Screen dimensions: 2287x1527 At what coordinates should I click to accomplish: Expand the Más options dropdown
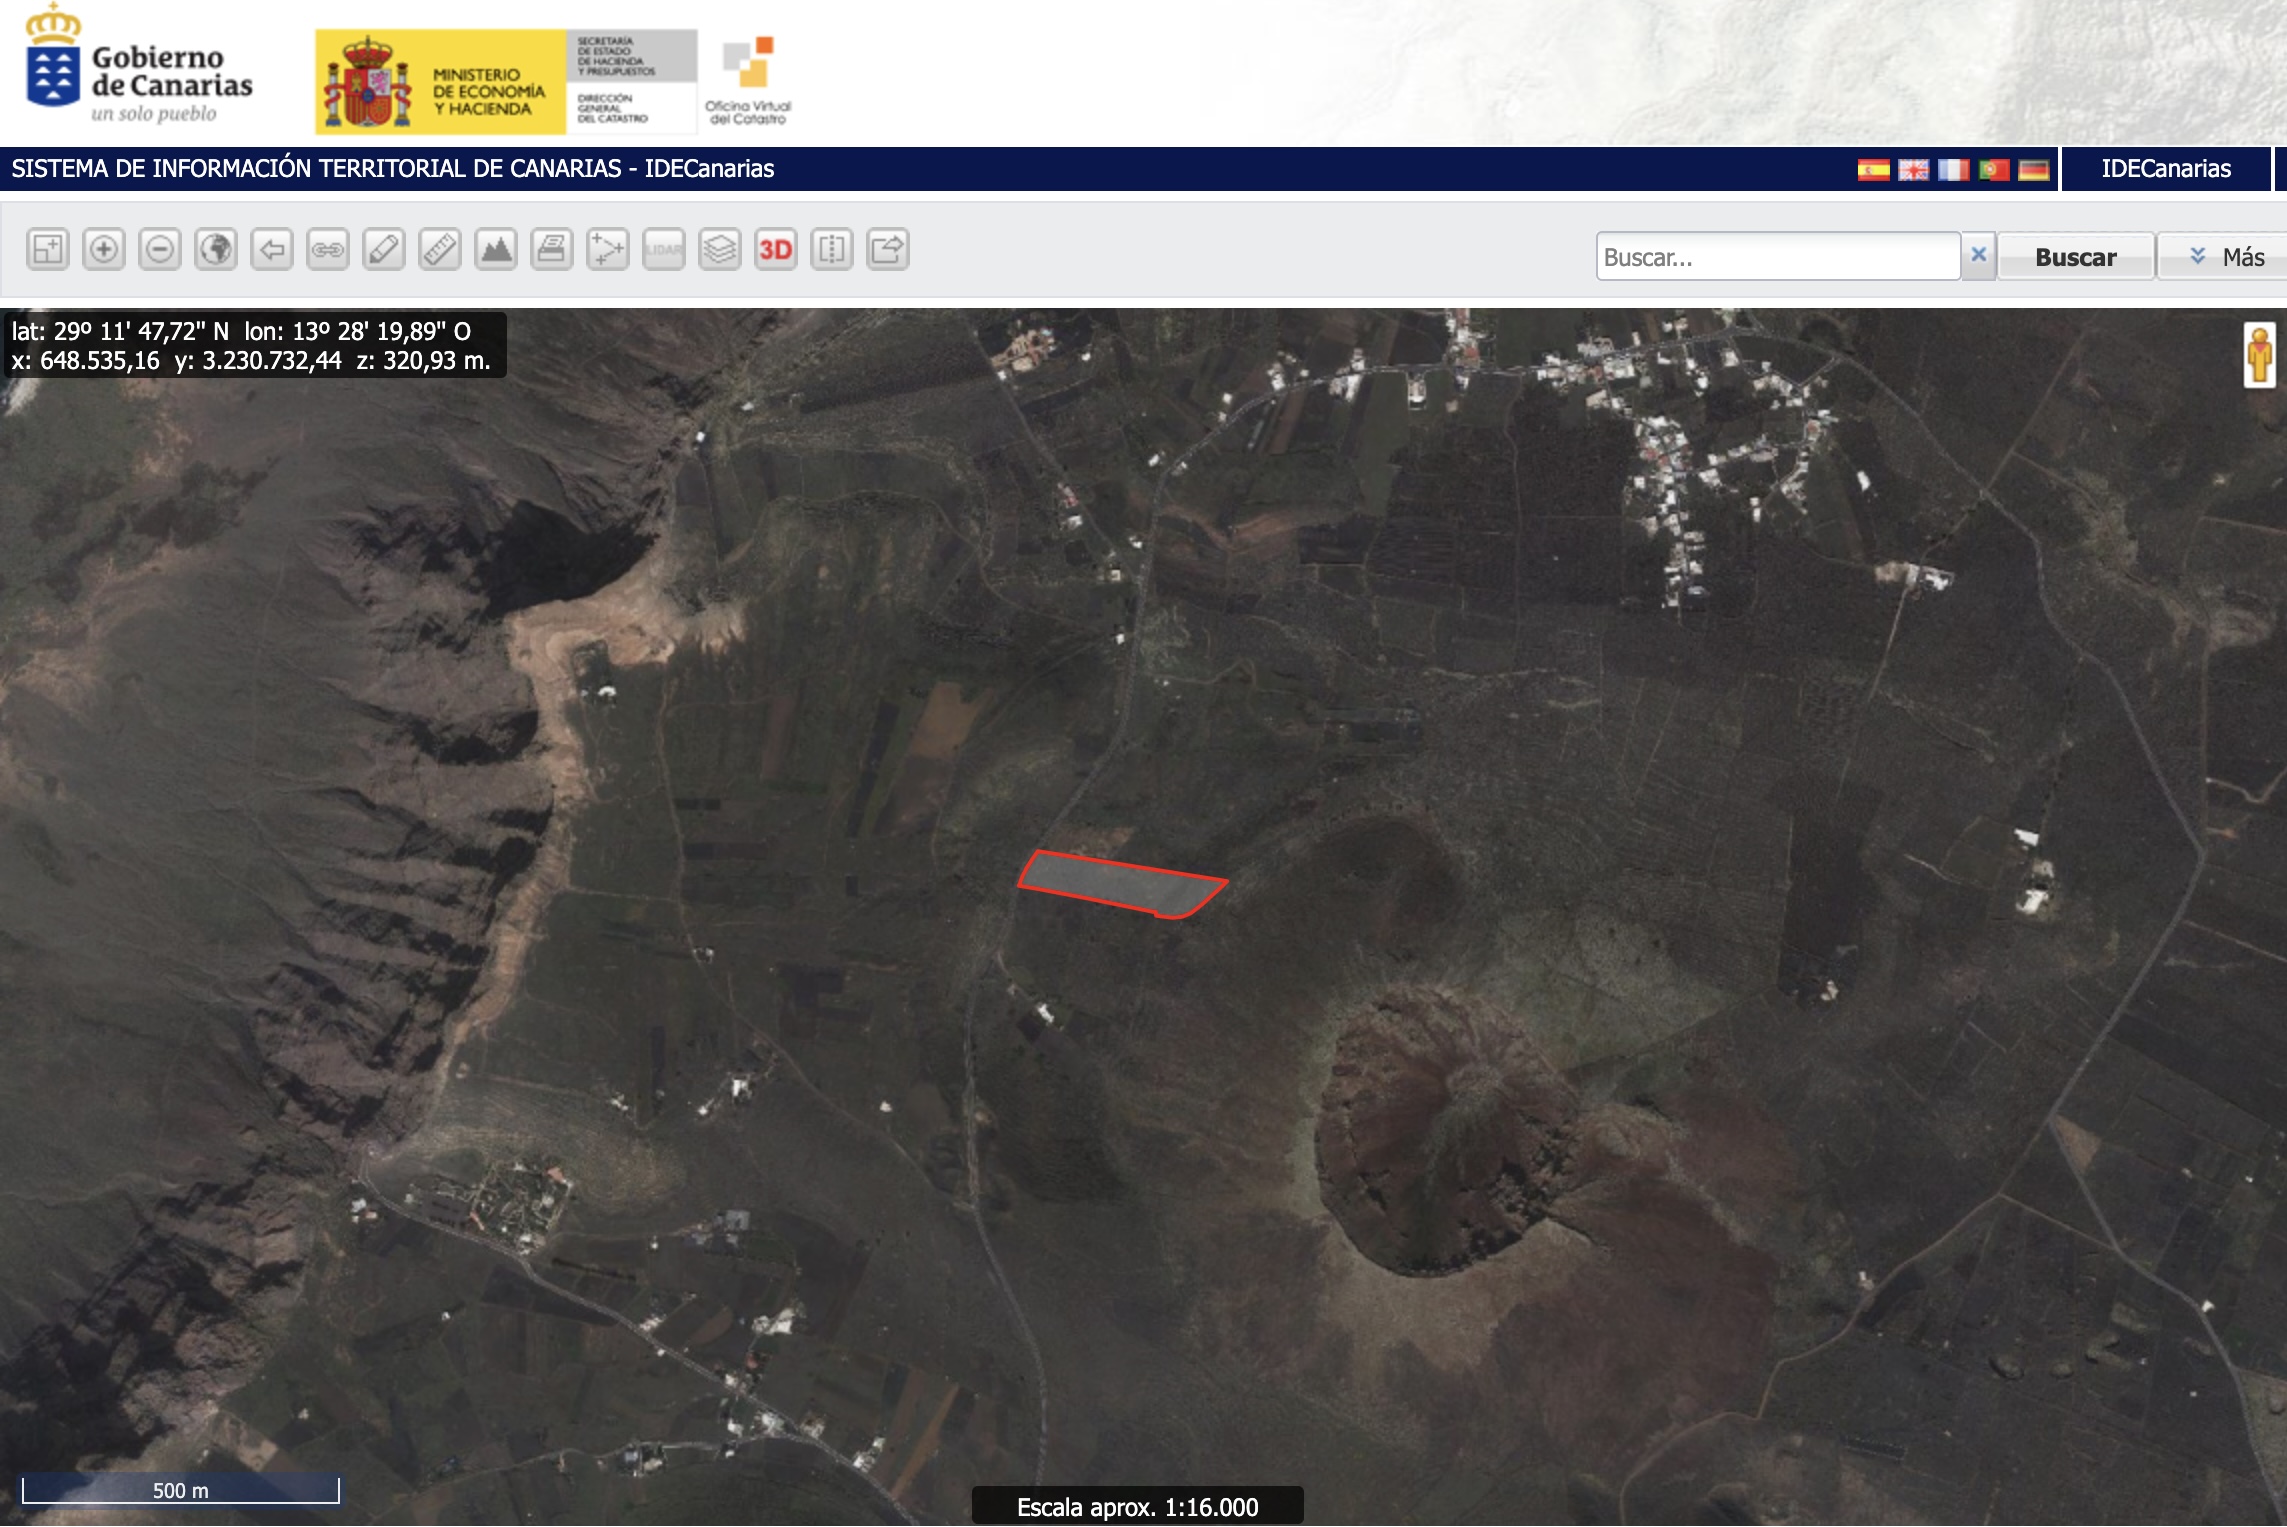pos(2226,258)
